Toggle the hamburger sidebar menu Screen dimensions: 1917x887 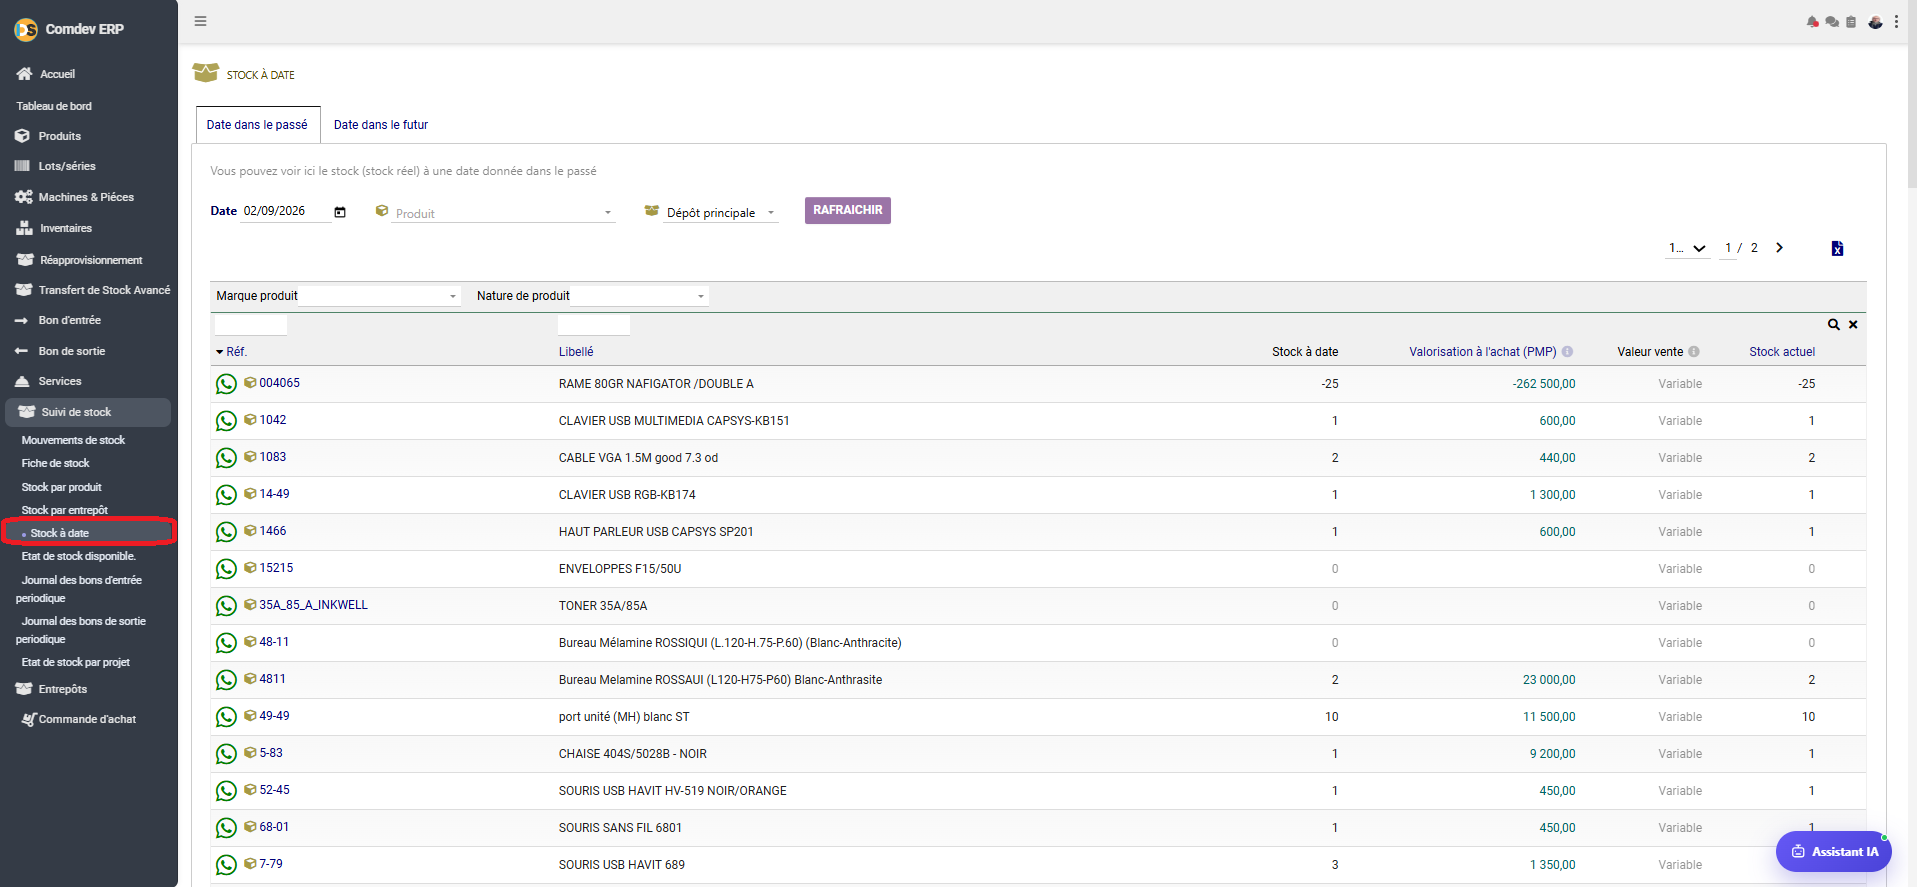[200, 21]
